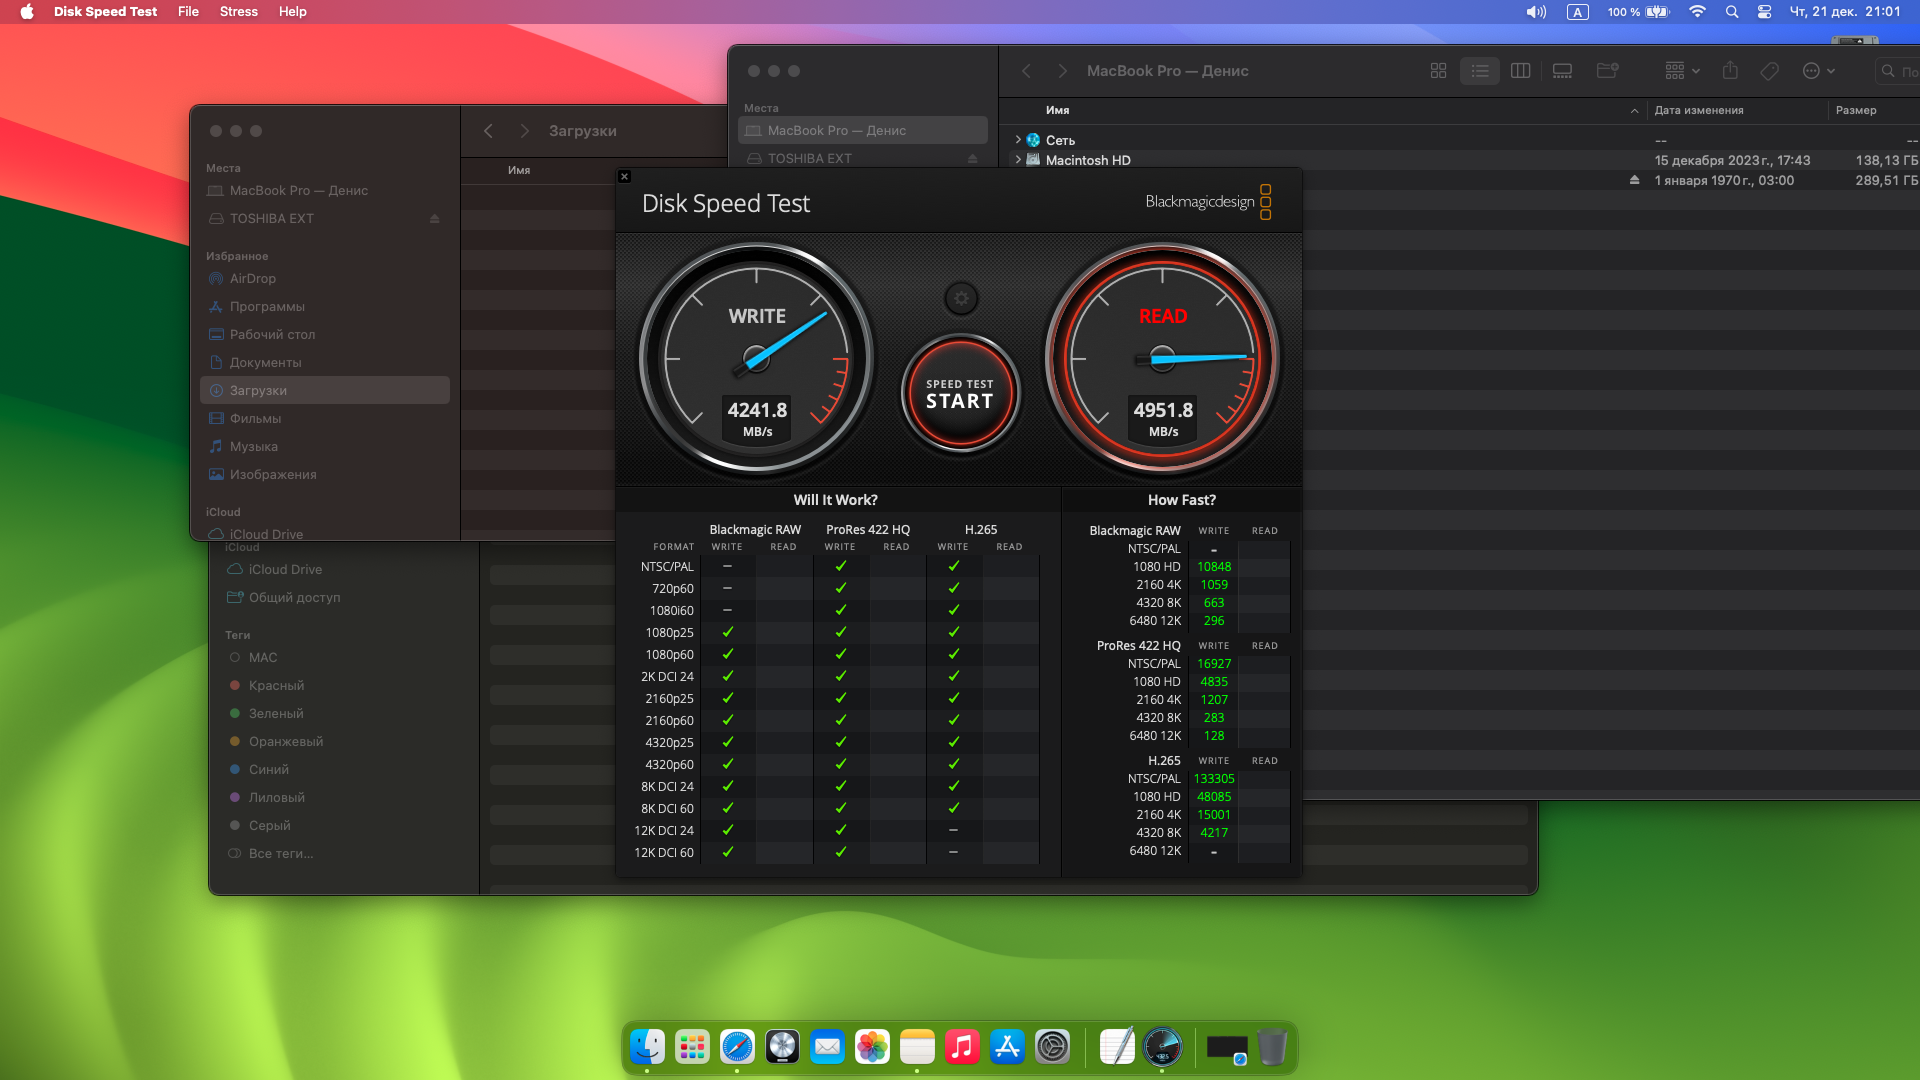The width and height of the screenshot is (1920, 1080).
Task: Select the Лиловый tag
Action: (x=344, y=797)
